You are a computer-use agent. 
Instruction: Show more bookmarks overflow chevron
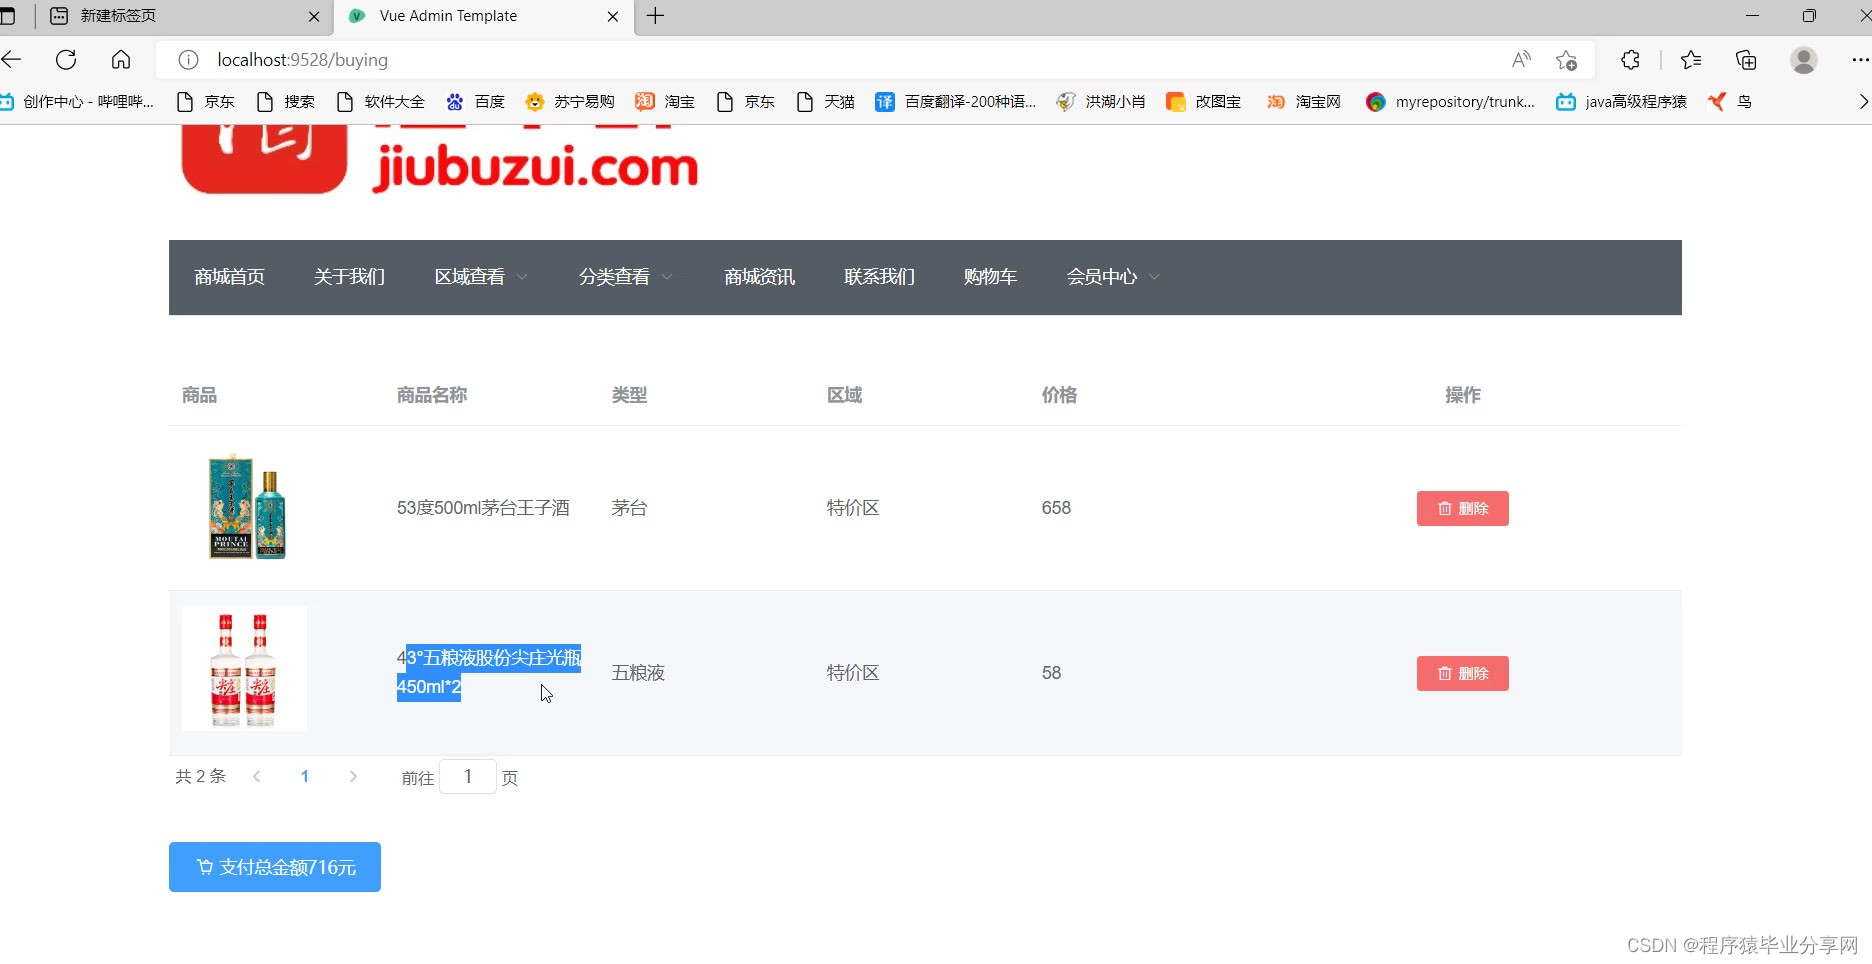(1862, 102)
